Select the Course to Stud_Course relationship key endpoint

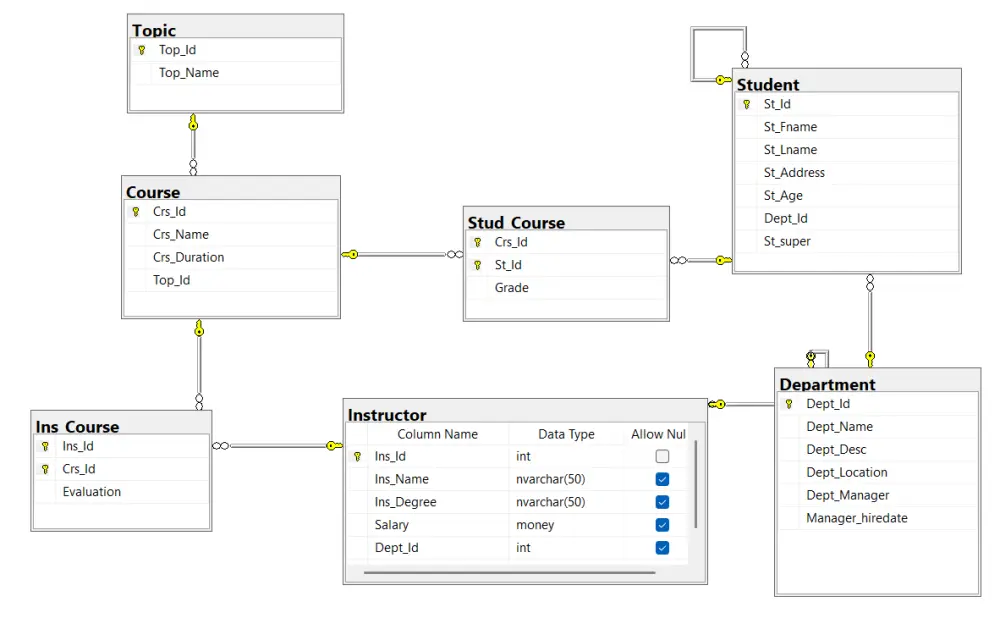350,254
